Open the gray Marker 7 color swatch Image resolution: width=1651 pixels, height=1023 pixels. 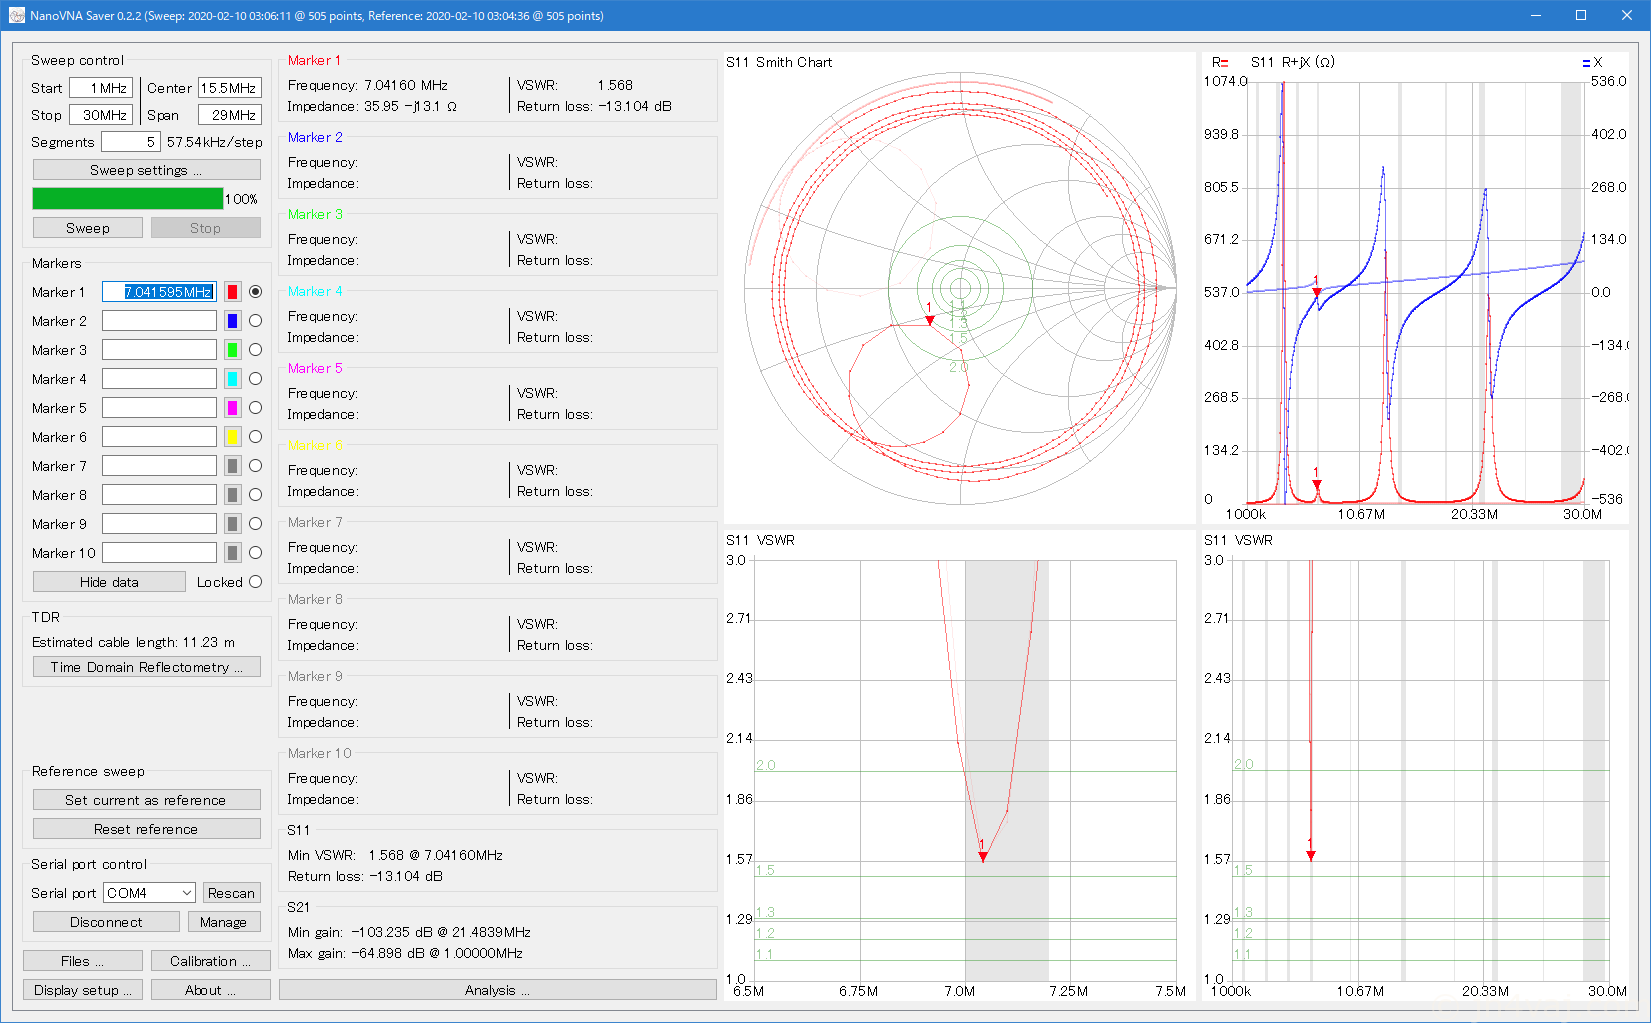[x=232, y=466]
